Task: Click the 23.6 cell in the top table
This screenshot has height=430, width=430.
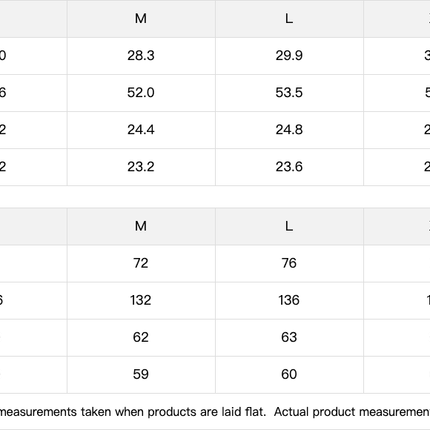Action: (x=289, y=167)
